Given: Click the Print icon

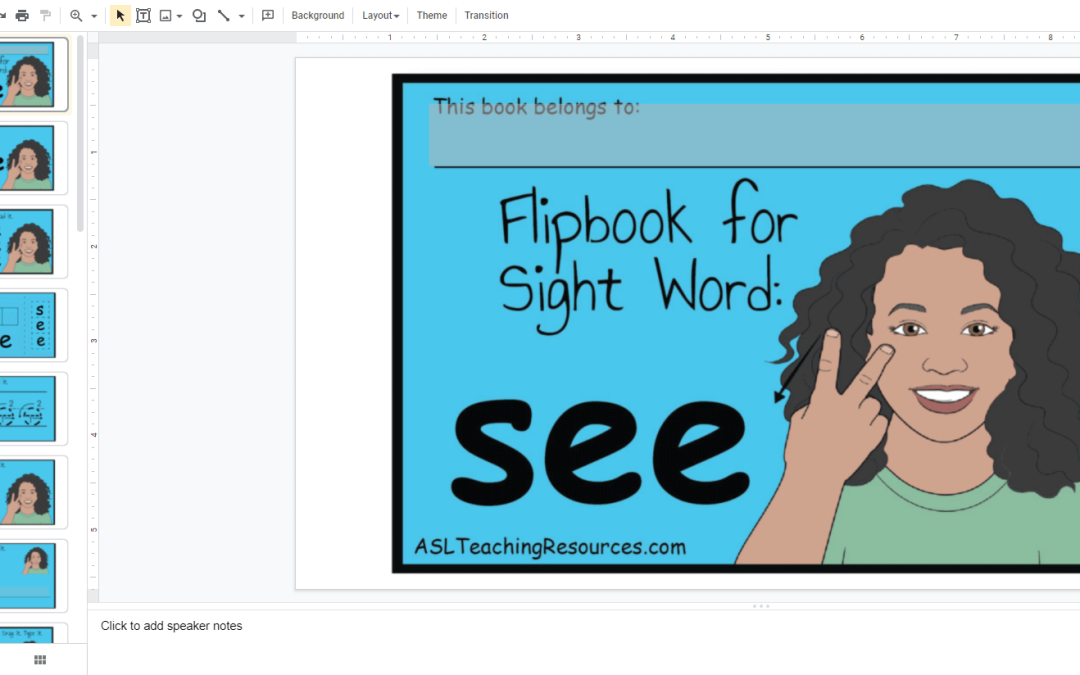Looking at the screenshot, I should [22, 15].
